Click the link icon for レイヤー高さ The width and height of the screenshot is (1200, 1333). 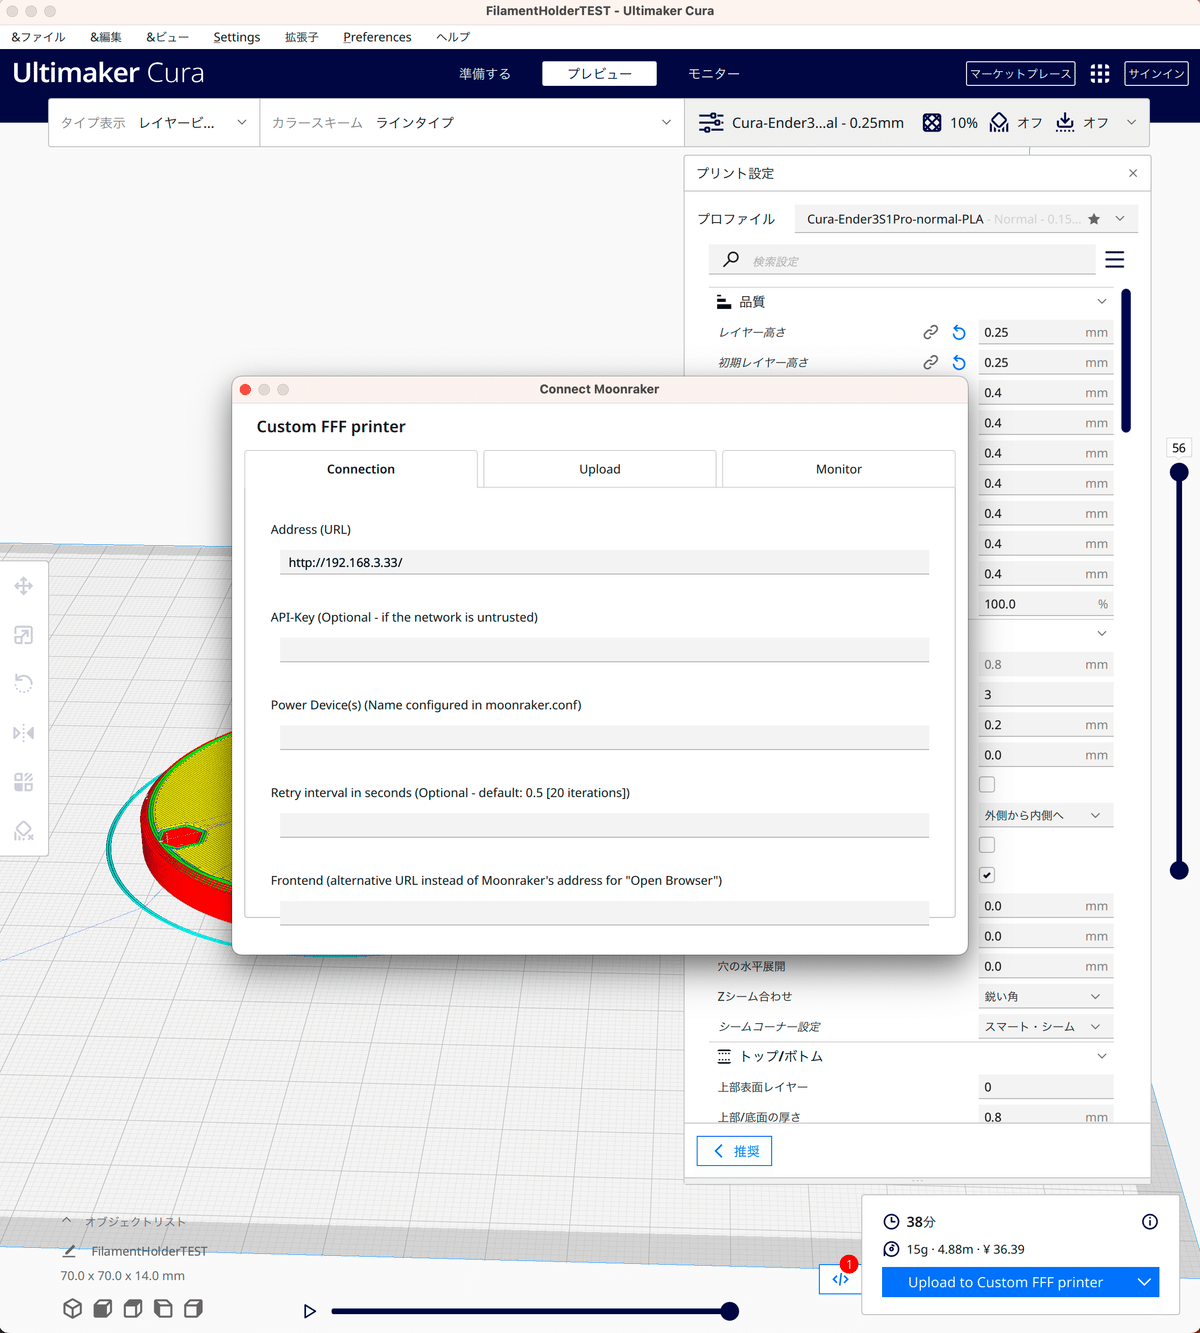(930, 332)
